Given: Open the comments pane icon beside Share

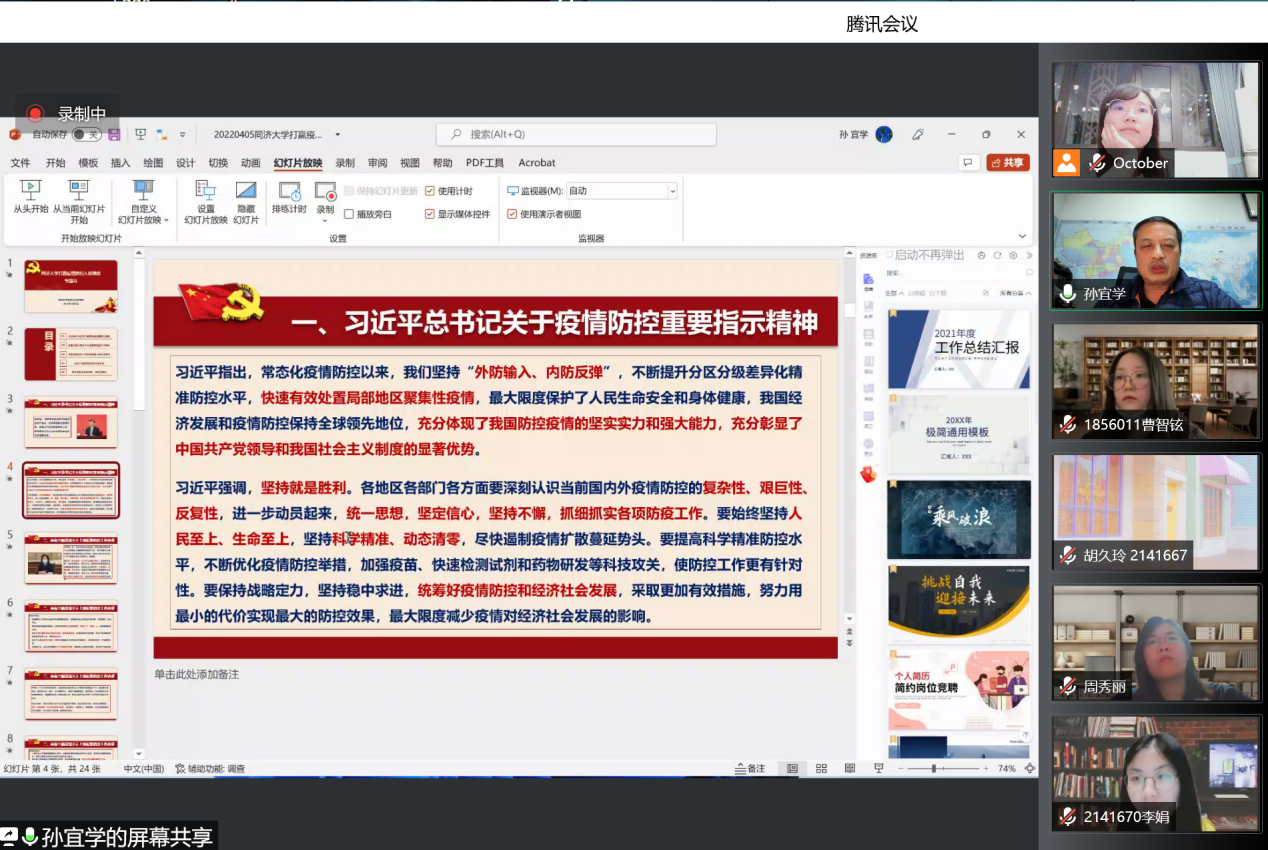Looking at the screenshot, I should (x=967, y=162).
